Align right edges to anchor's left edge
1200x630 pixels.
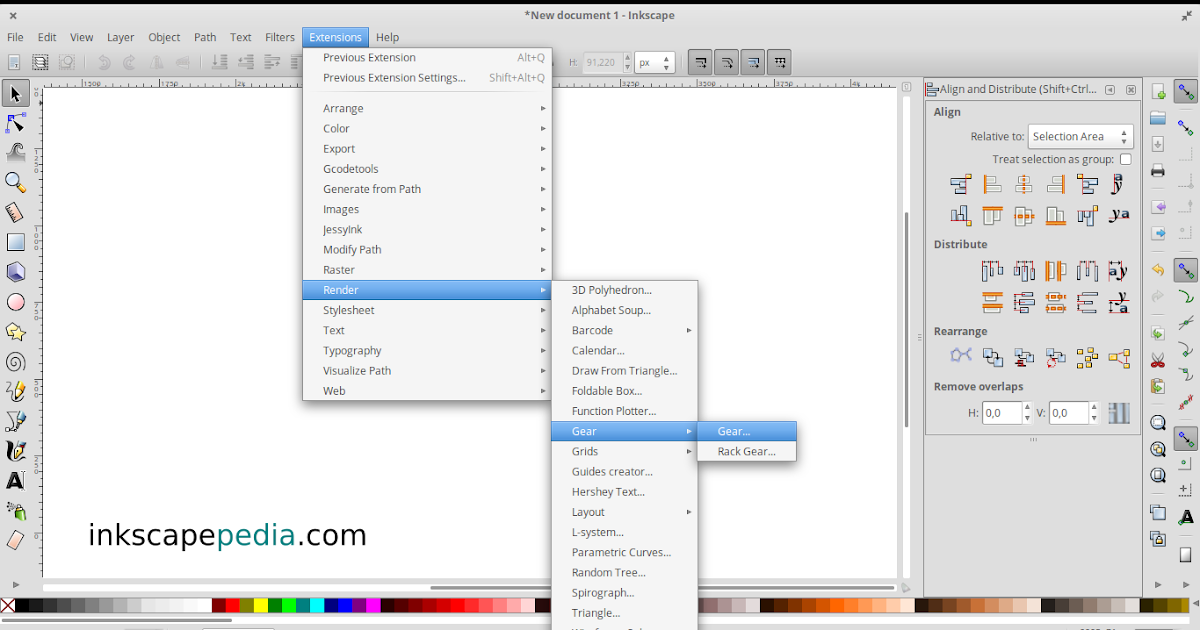click(x=961, y=184)
